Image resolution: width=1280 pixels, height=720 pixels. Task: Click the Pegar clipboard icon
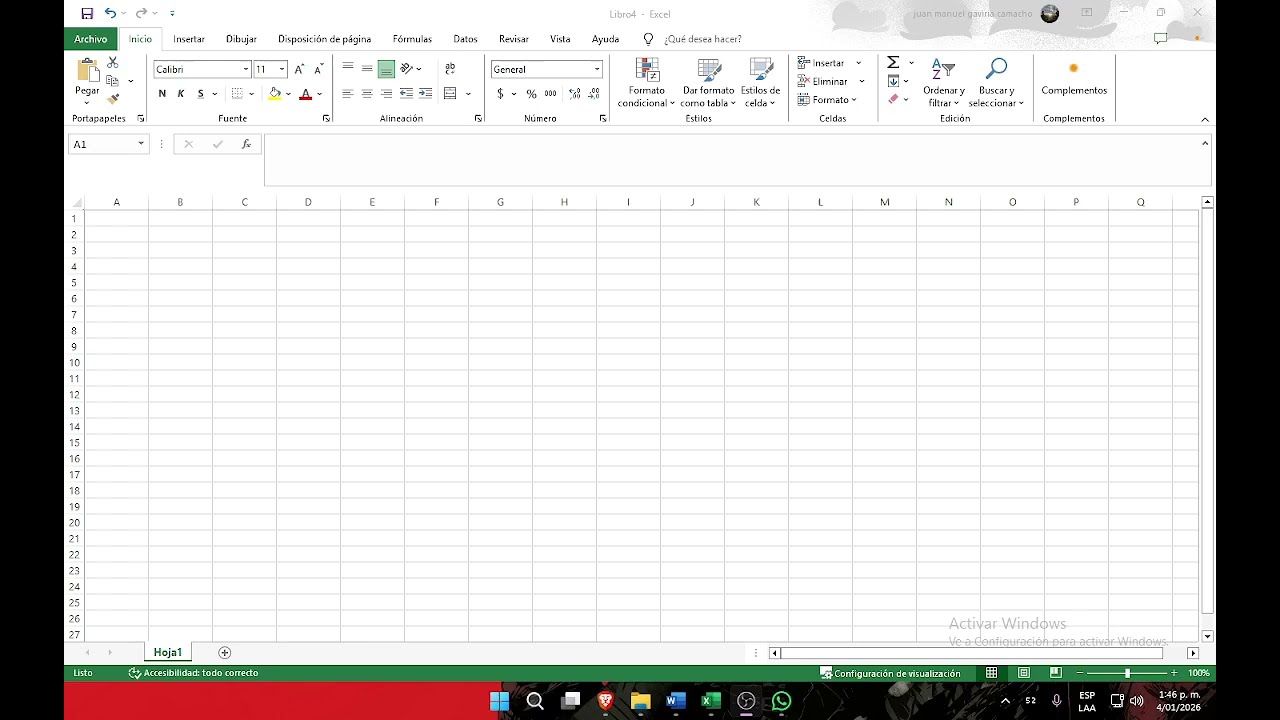[x=87, y=70]
